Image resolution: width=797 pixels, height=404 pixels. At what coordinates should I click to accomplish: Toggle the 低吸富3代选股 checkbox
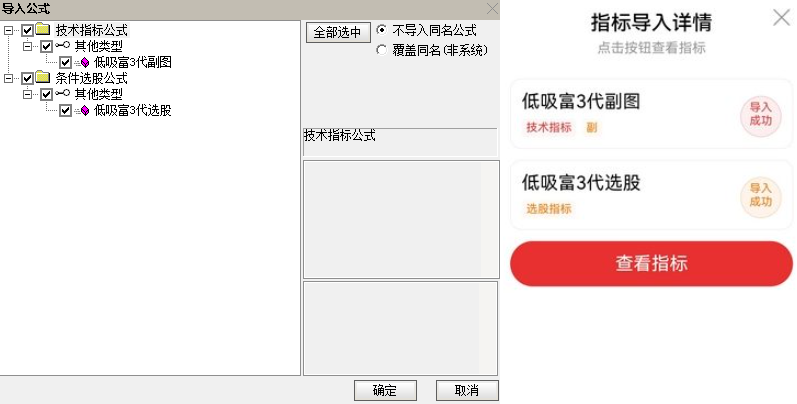click(x=65, y=110)
